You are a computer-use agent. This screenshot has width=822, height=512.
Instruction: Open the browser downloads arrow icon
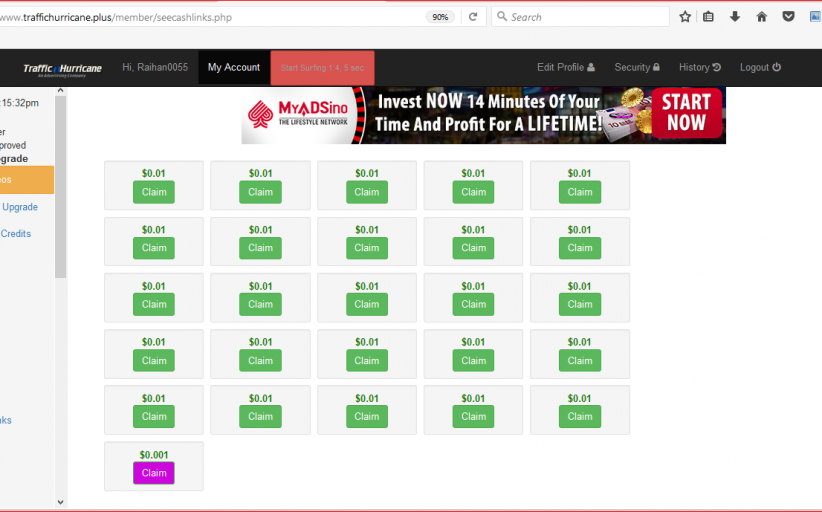tap(735, 17)
